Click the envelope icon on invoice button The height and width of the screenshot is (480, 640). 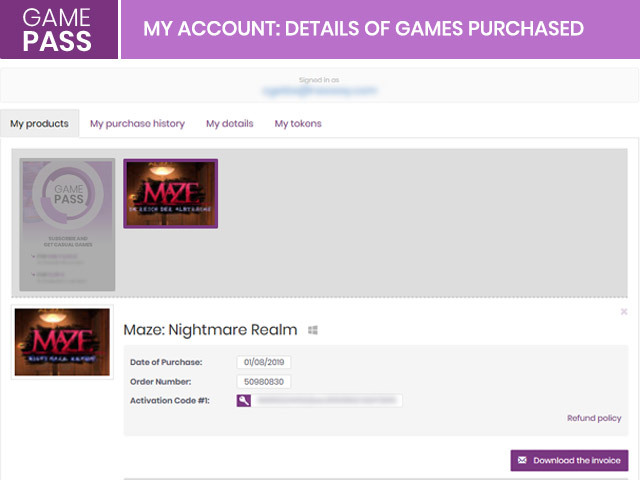pos(522,460)
